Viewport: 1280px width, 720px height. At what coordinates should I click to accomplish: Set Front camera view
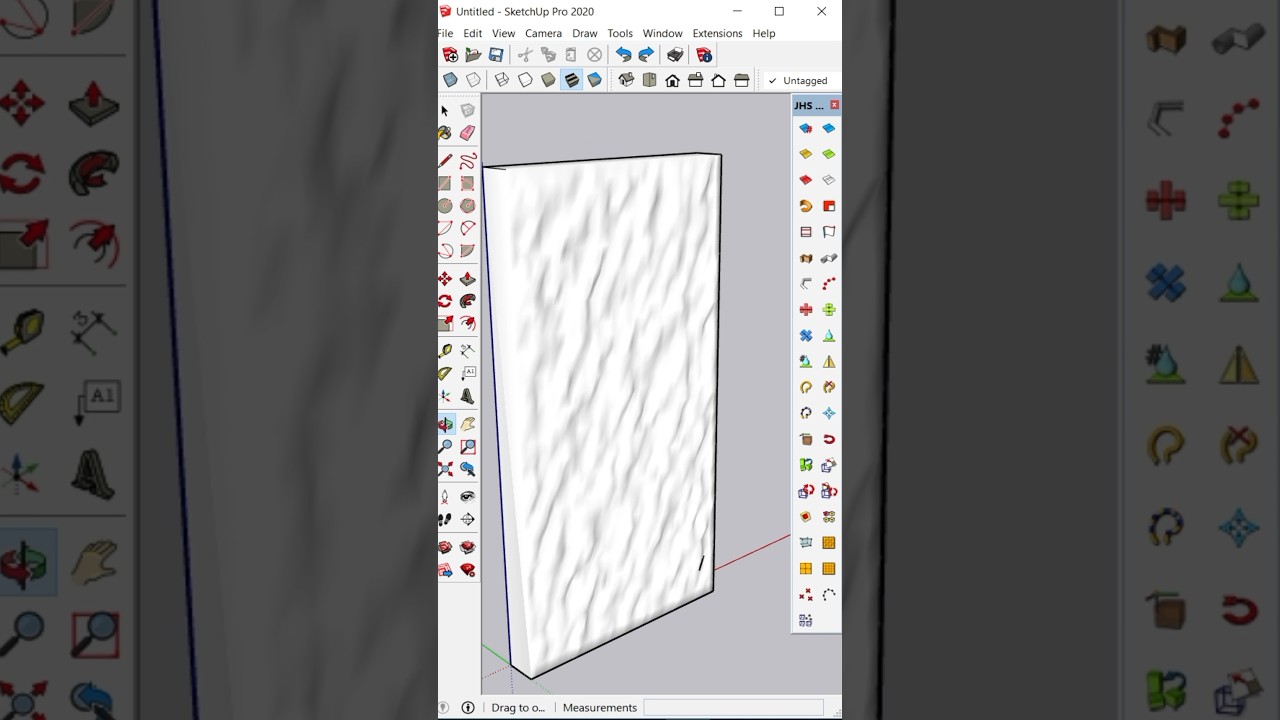672,80
